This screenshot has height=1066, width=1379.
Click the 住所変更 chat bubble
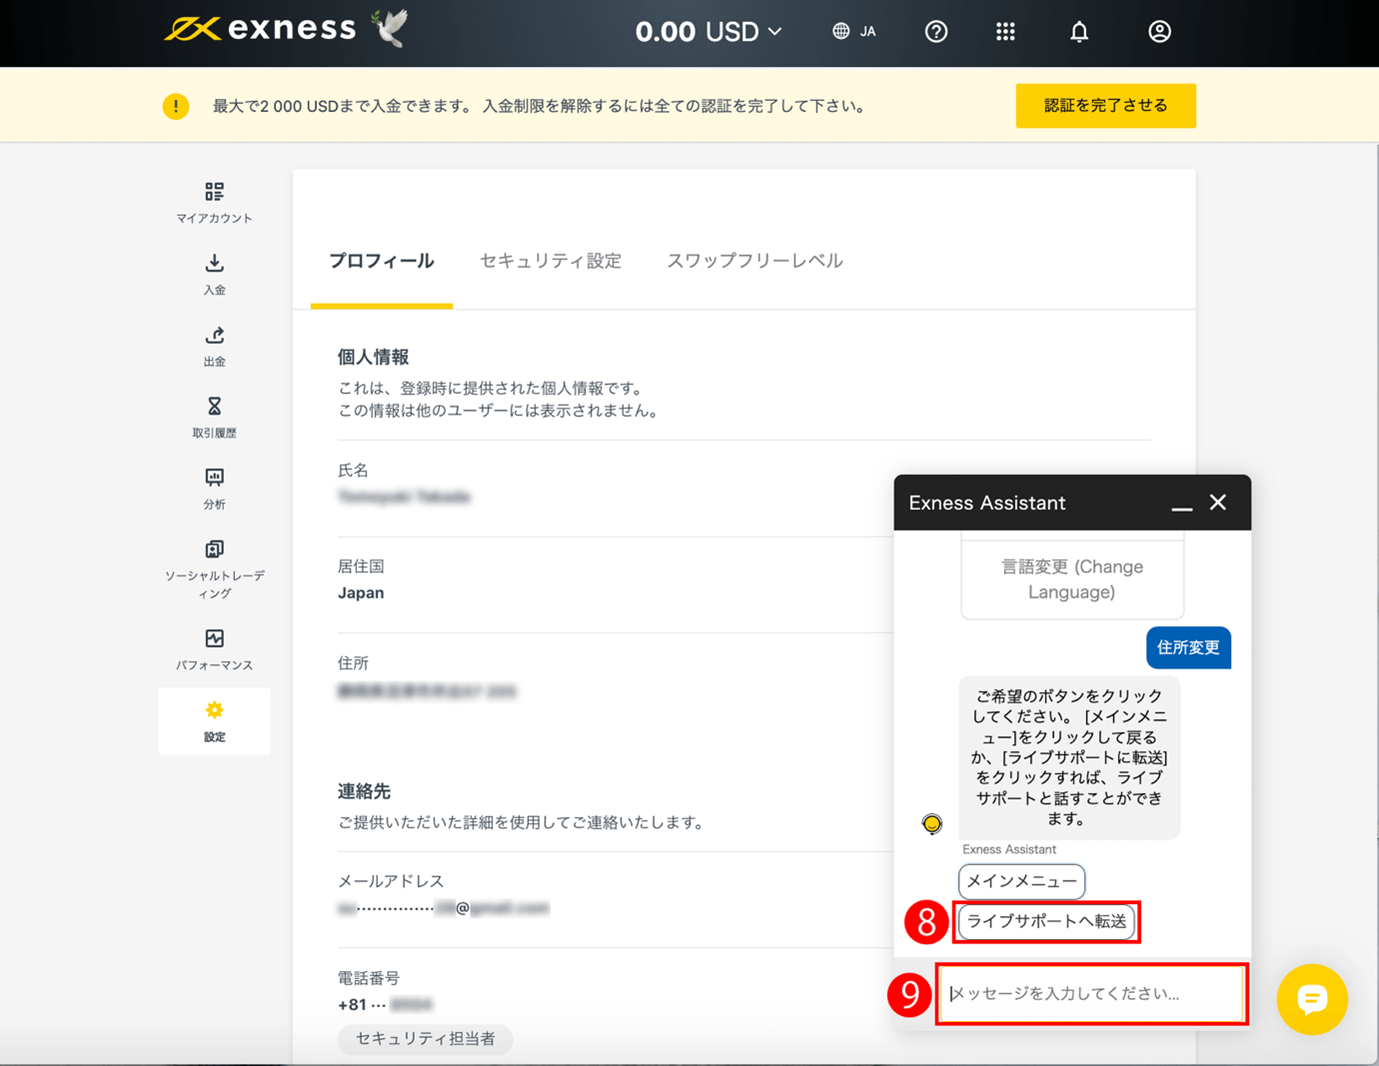coord(1188,648)
